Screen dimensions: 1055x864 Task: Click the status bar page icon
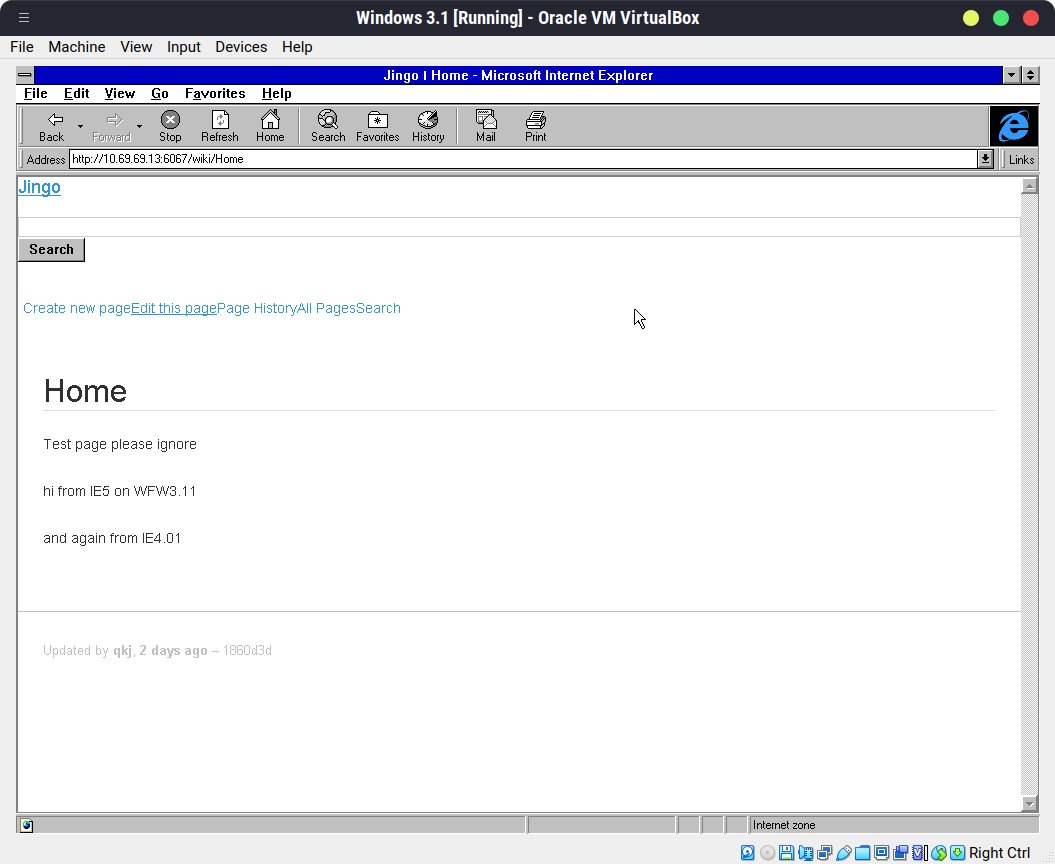[x=26, y=825]
